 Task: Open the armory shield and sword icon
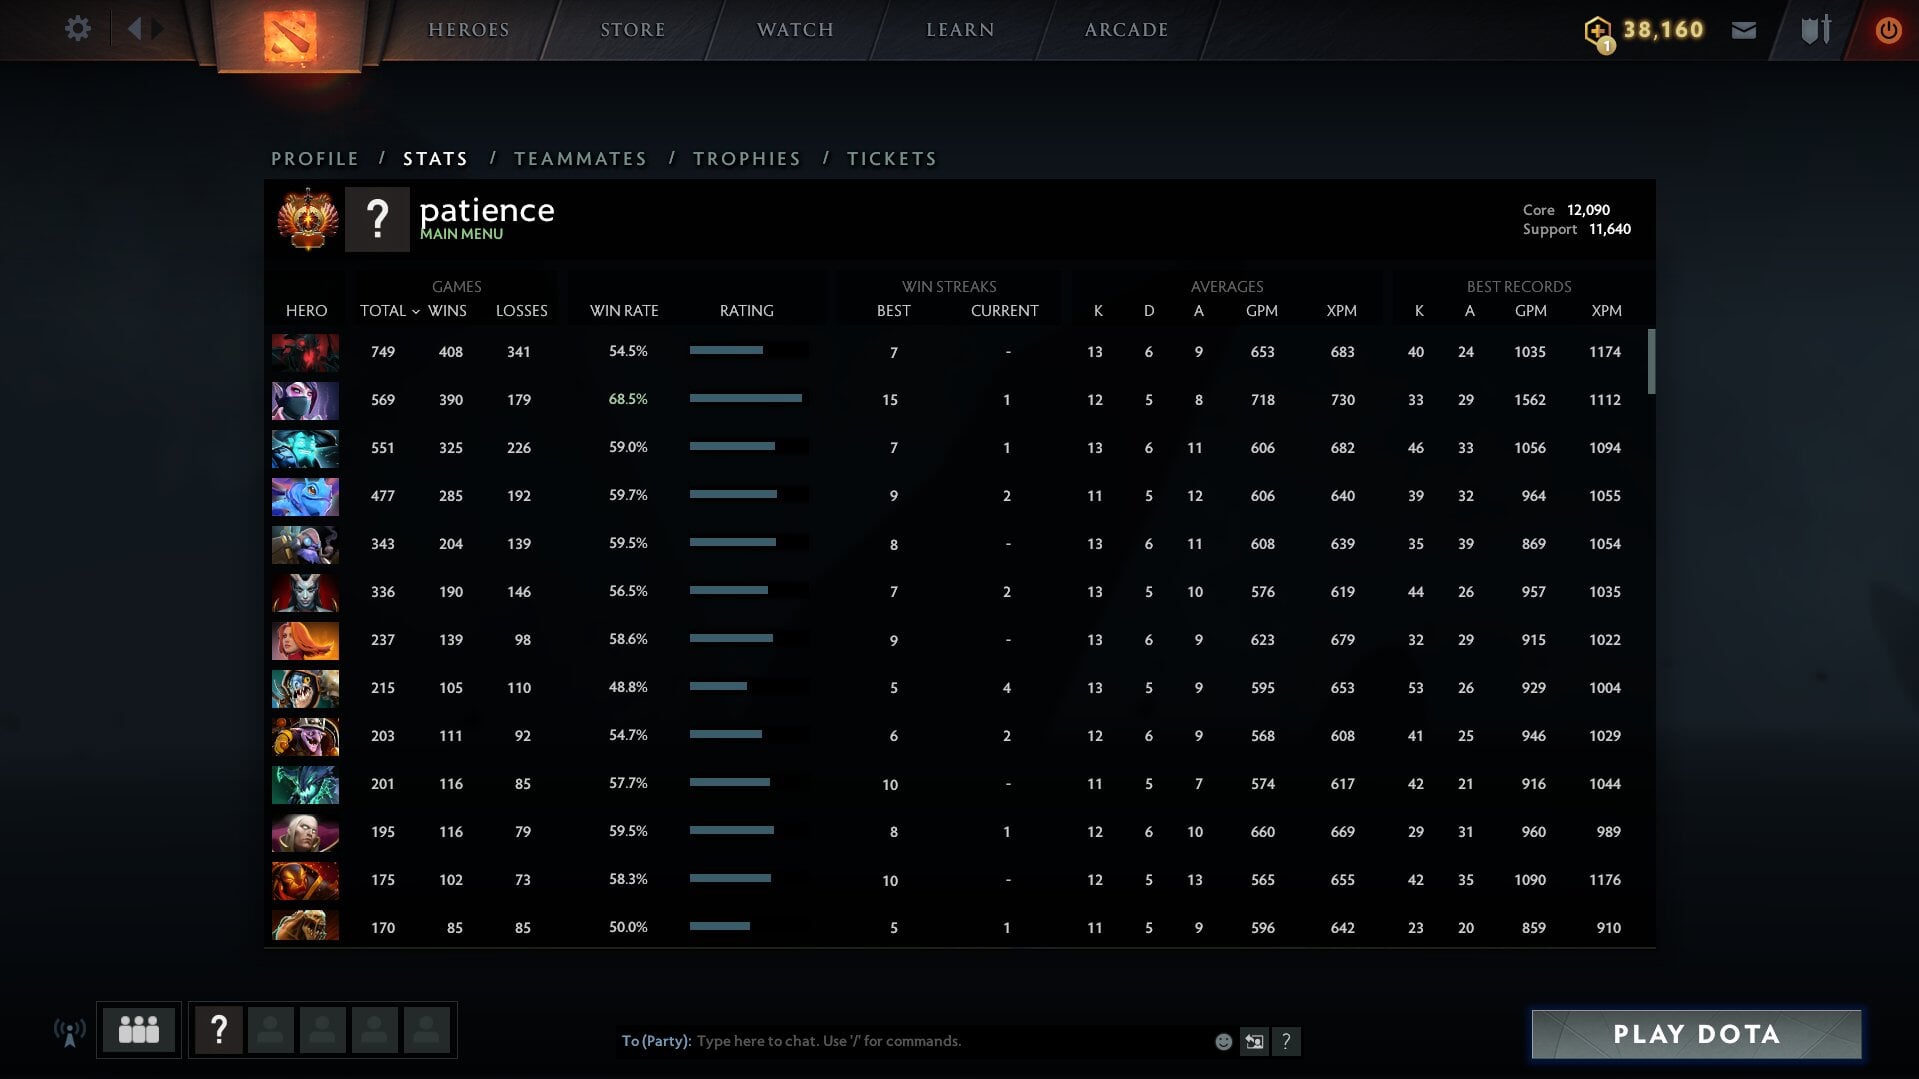coord(1815,30)
